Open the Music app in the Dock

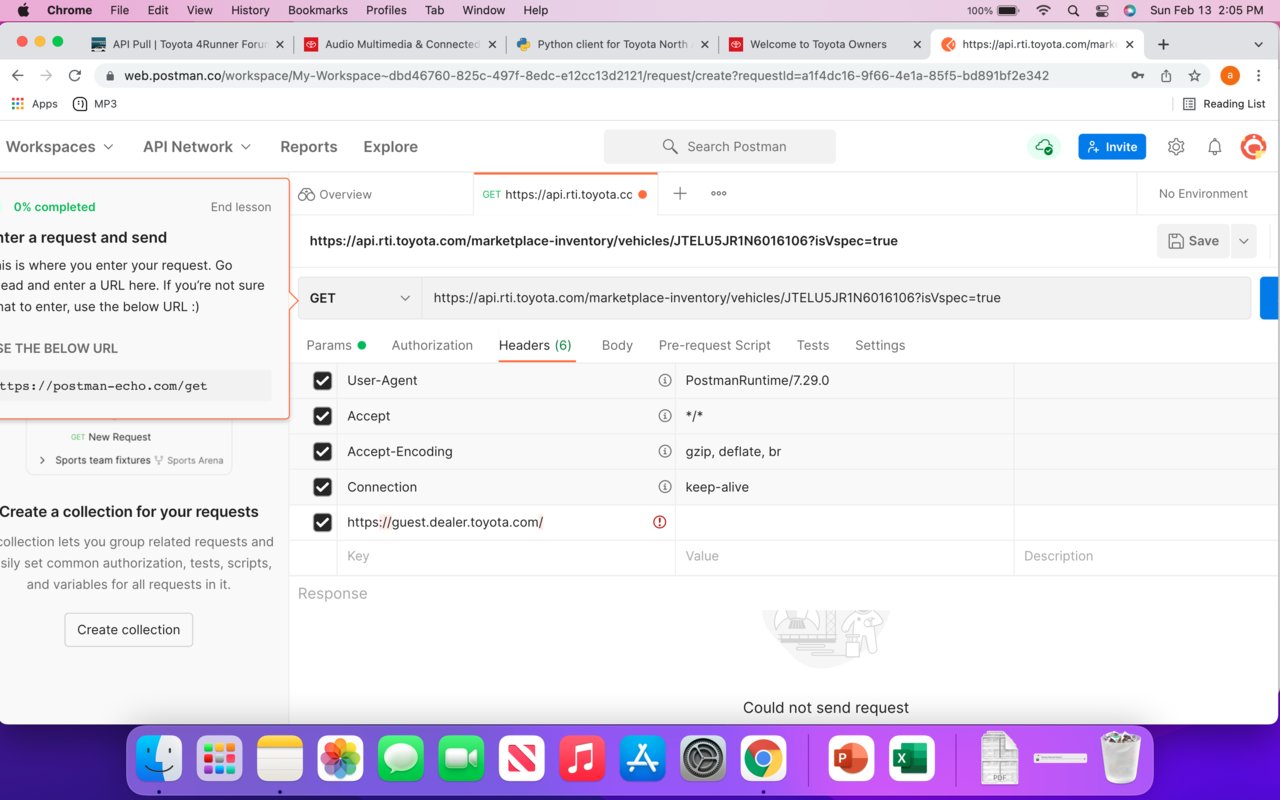tap(581, 759)
